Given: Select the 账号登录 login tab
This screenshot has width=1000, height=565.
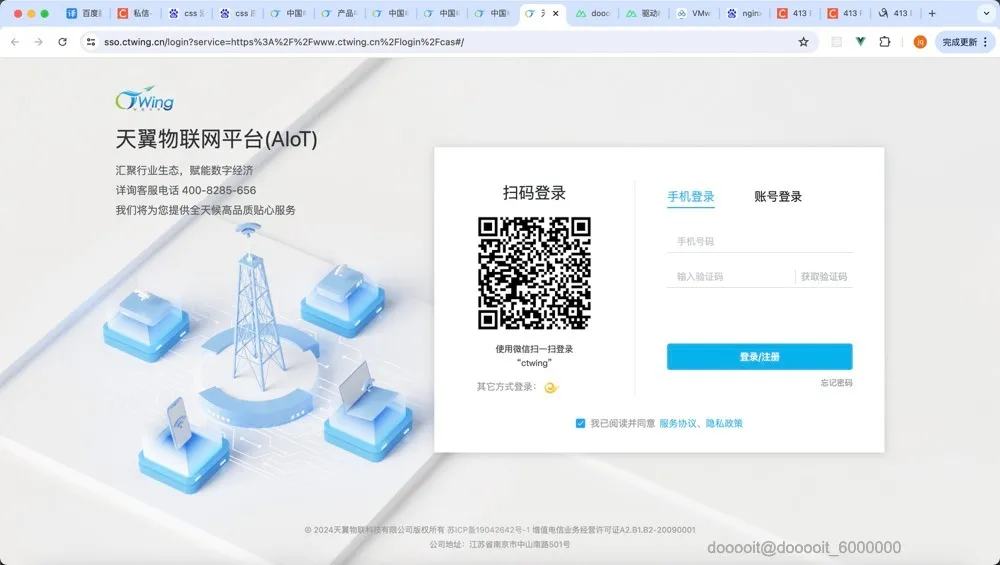Looking at the screenshot, I should click(778, 196).
